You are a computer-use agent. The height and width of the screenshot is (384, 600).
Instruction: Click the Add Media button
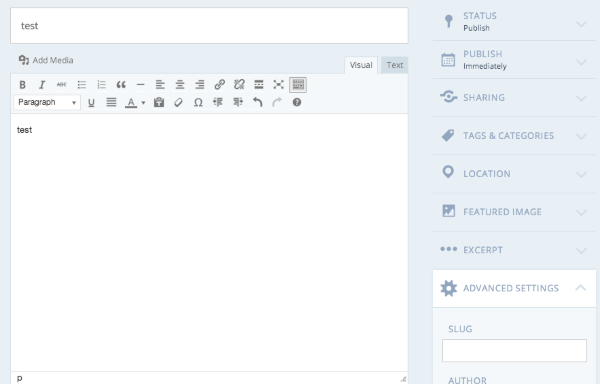[x=46, y=60]
